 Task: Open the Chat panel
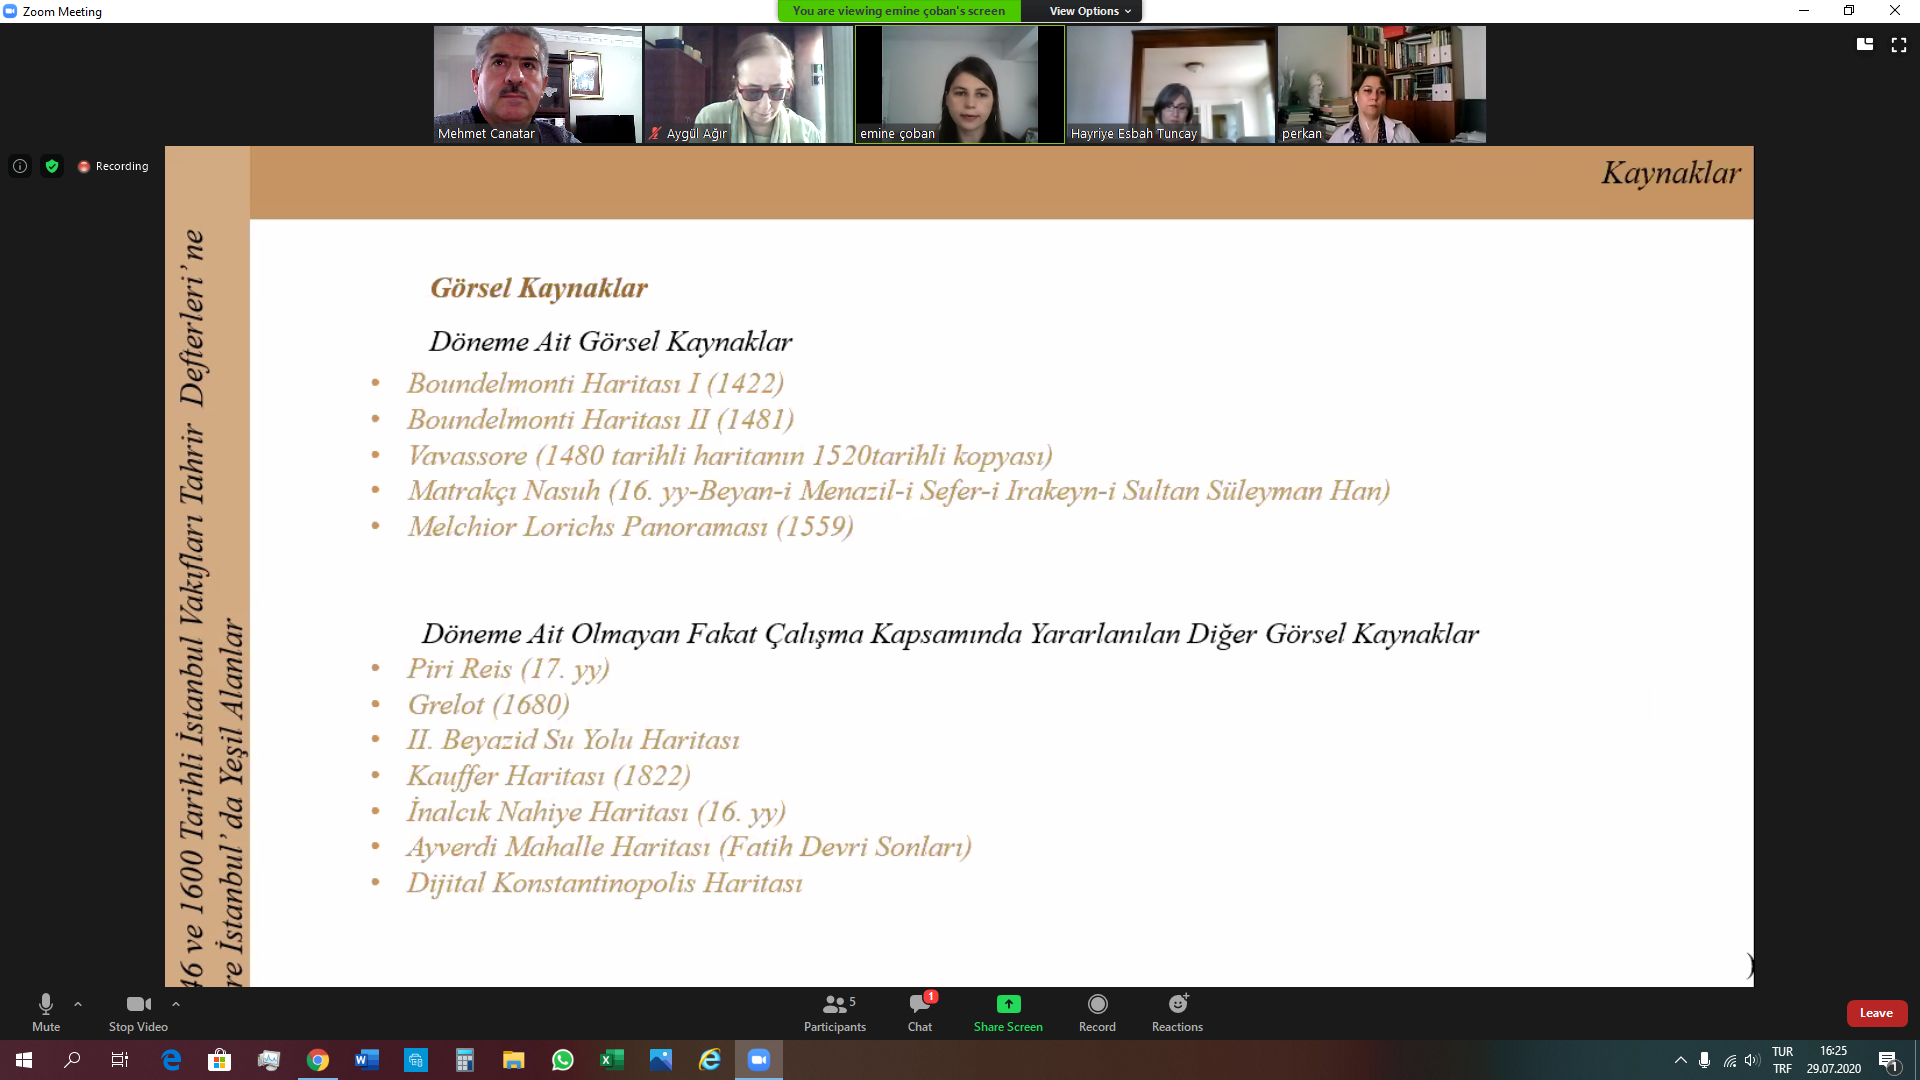920,1012
